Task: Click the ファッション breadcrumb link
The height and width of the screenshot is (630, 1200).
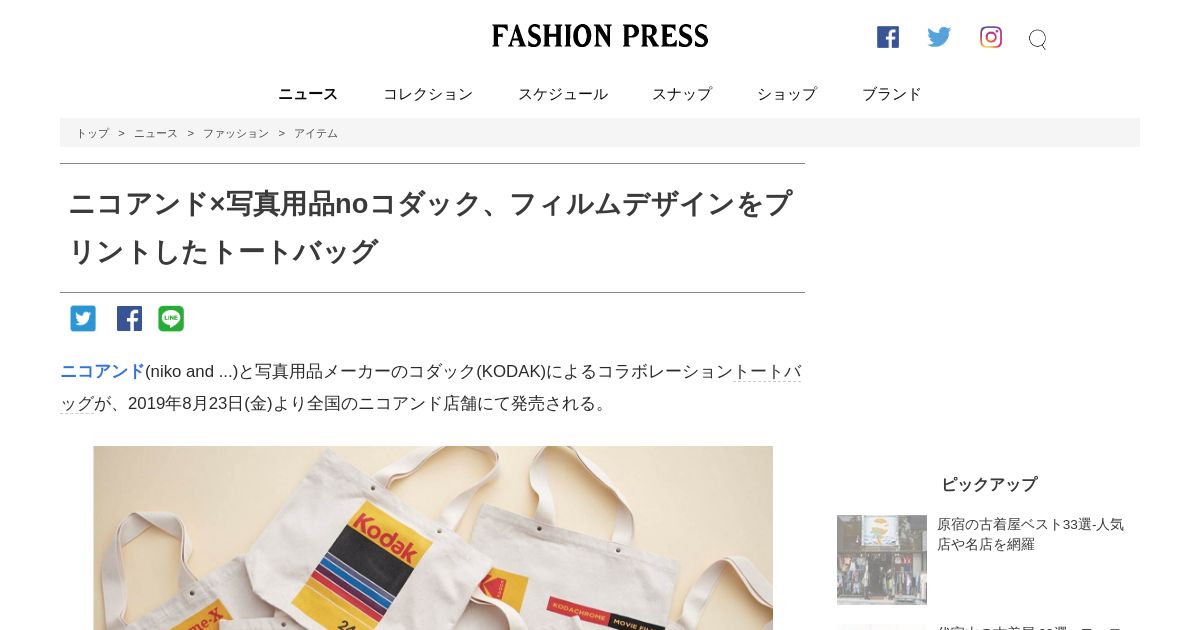Action: tap(236, 133)
